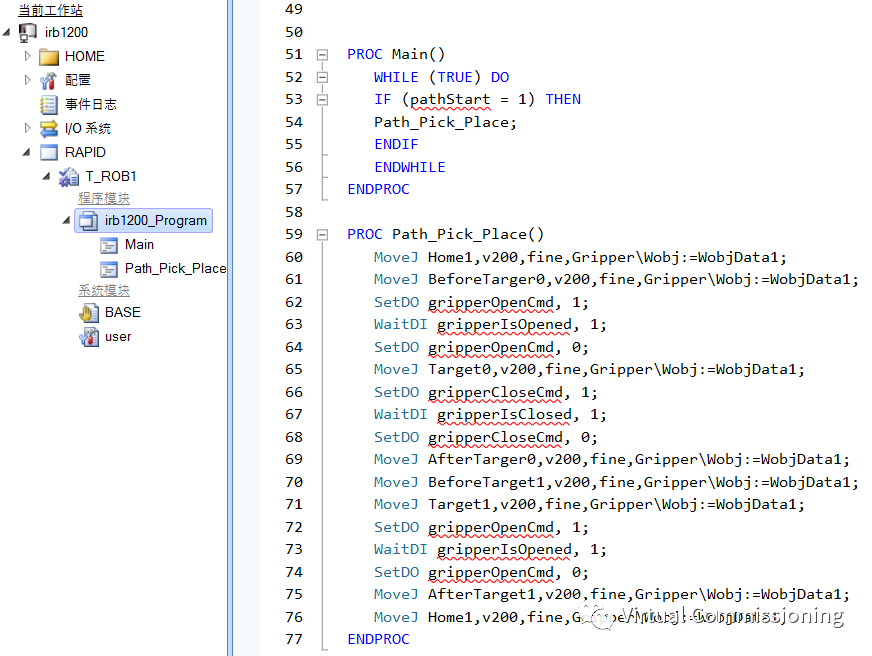This screenshot has width=872, height=656.
Task: Click the irb1200 controller icon
Action: [x=28, y=32]
